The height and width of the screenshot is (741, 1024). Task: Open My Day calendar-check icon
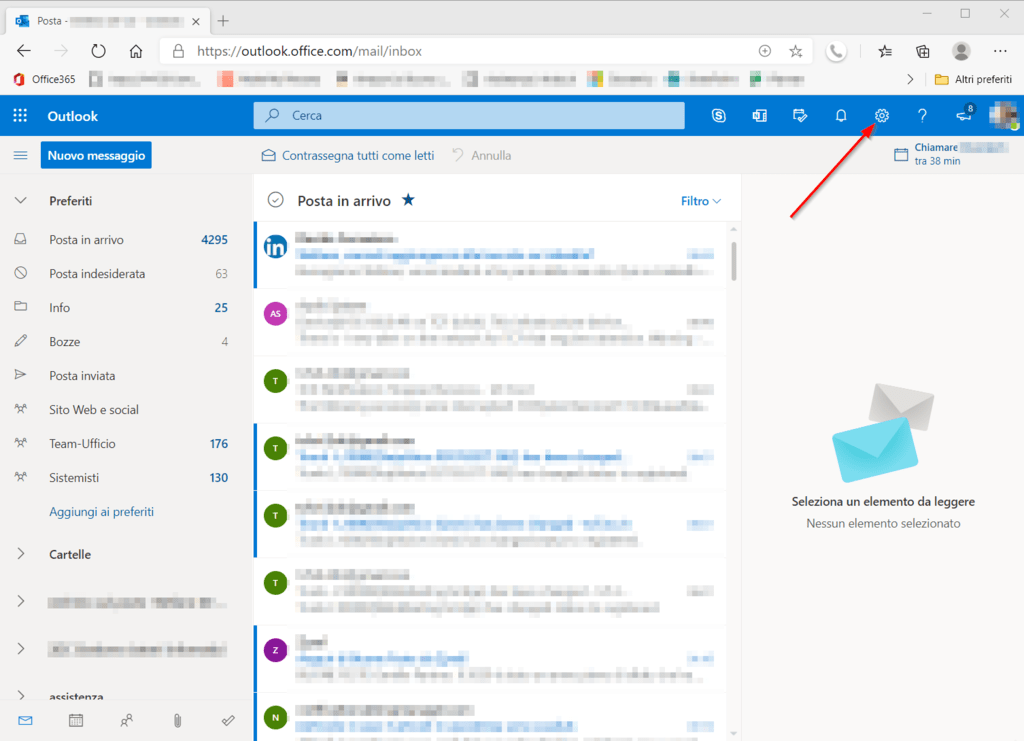[x=800, y=116]
